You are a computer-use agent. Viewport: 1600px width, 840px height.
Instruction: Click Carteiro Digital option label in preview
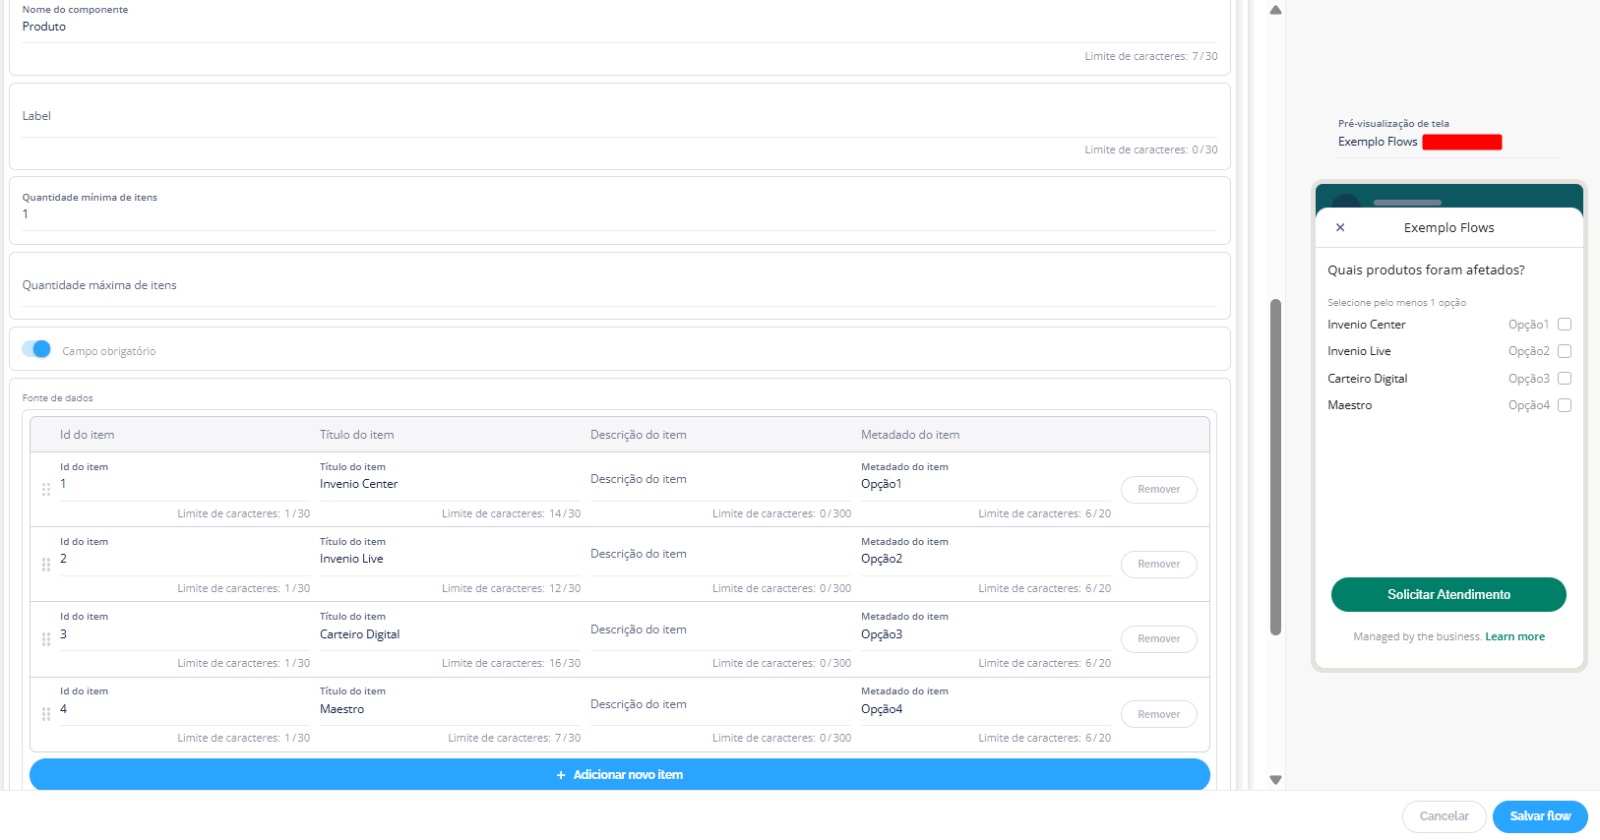pyautogui.click(x=1367, y=379)
